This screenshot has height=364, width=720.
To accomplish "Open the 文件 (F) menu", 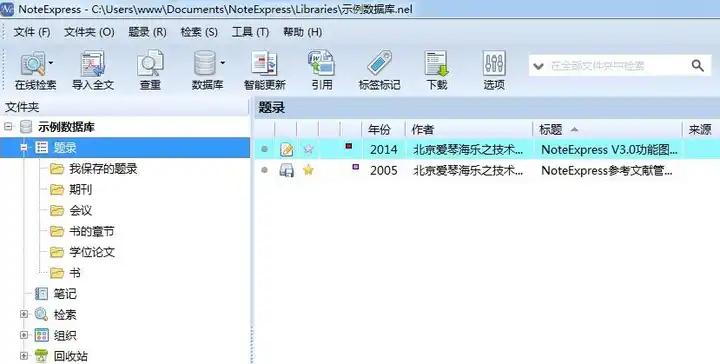I will (x=32, y=32).
